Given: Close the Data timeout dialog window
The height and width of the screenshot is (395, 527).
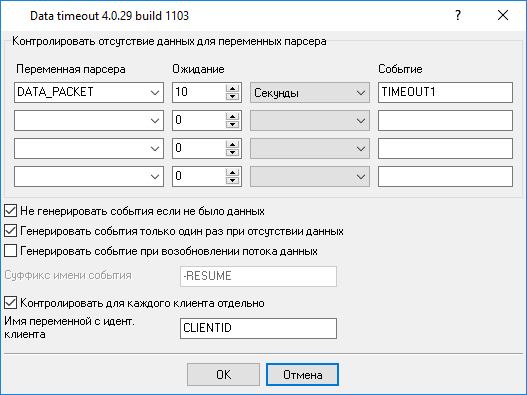Looking at the screenshot, I should pos(503,15).
